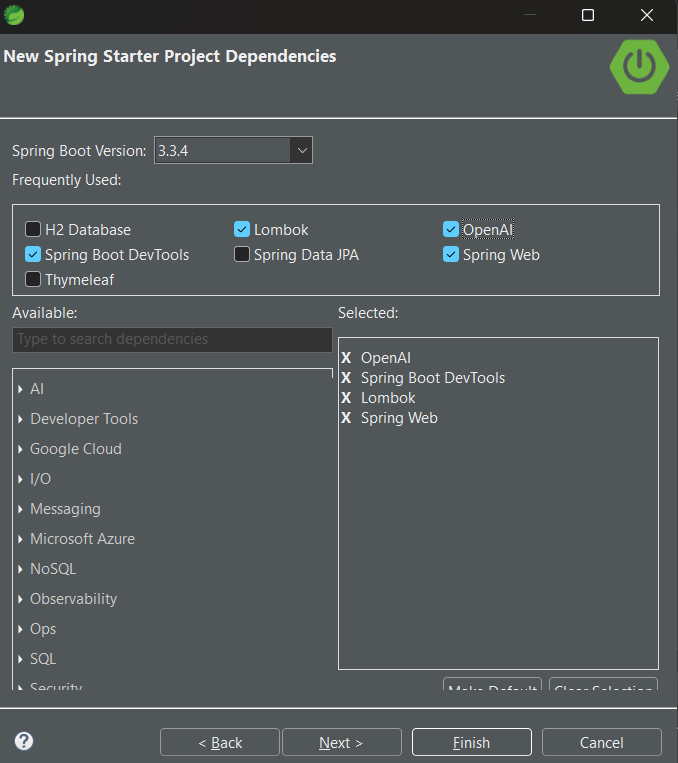The width and height of the screenshot is (678, 763).
Task: Expand the Developer Tools category
Action: 21,419
